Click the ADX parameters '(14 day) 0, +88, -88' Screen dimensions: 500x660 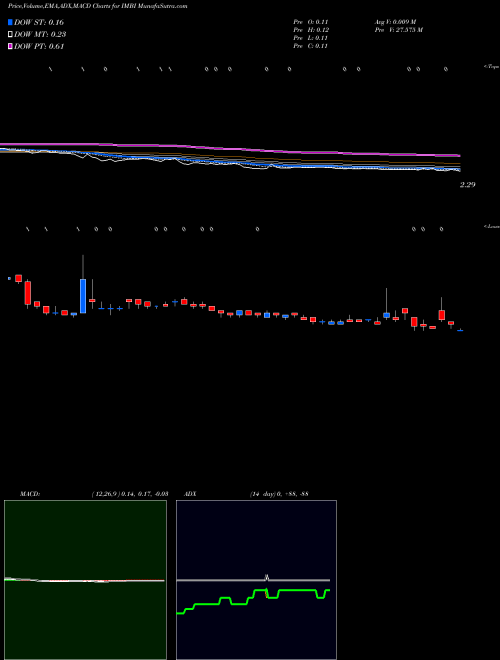(x=278, y=494)
